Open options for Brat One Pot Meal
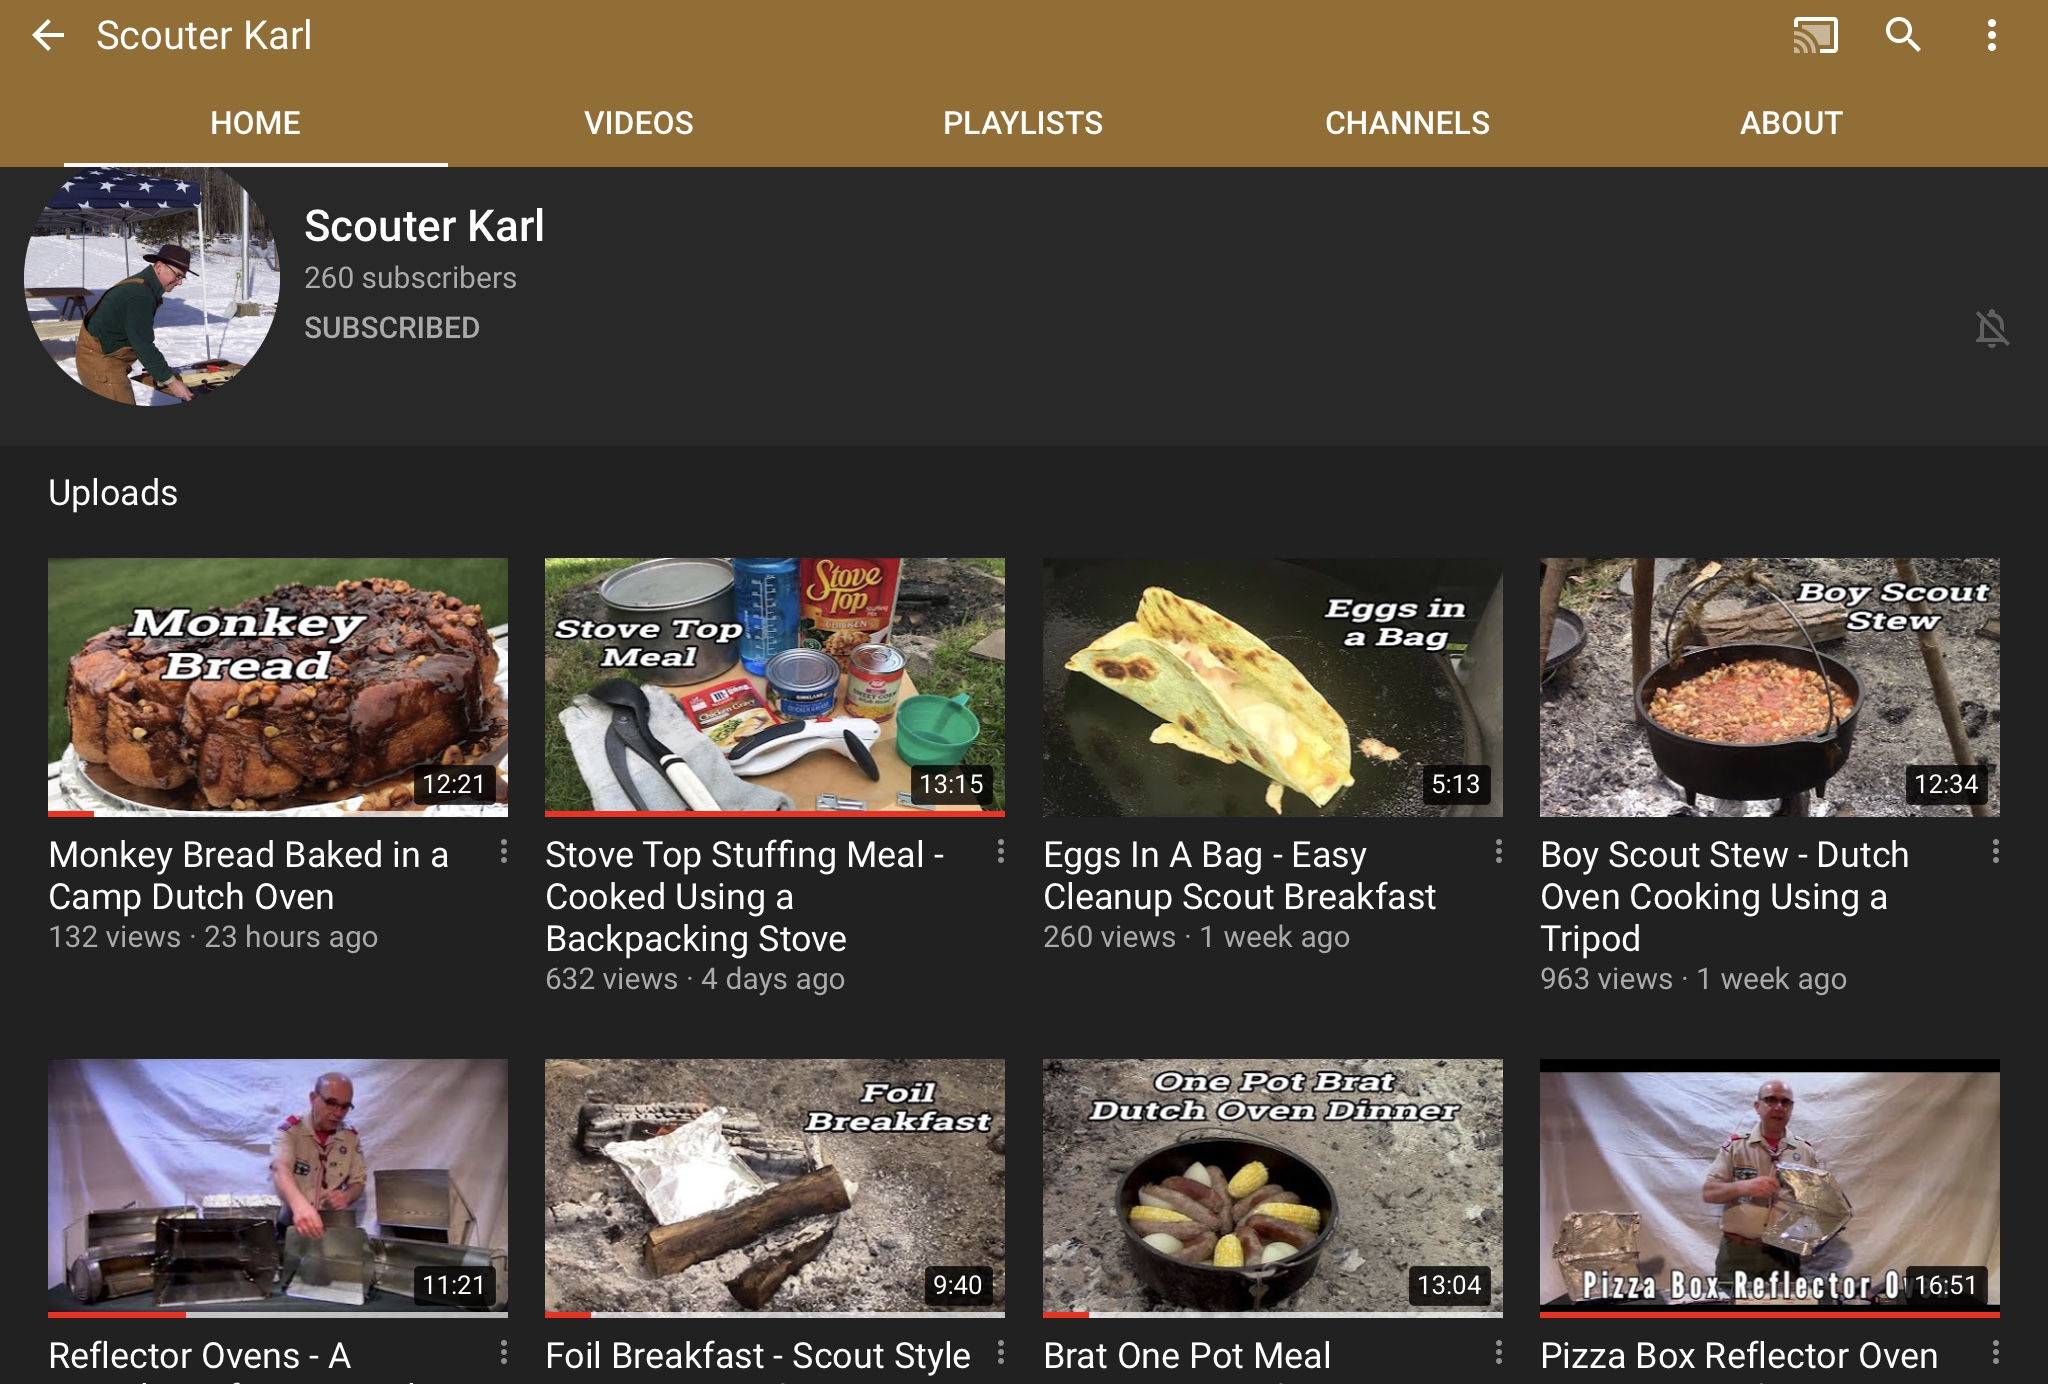Viewport: 2048px width, 1384px height. [x=1498, y=1353]
